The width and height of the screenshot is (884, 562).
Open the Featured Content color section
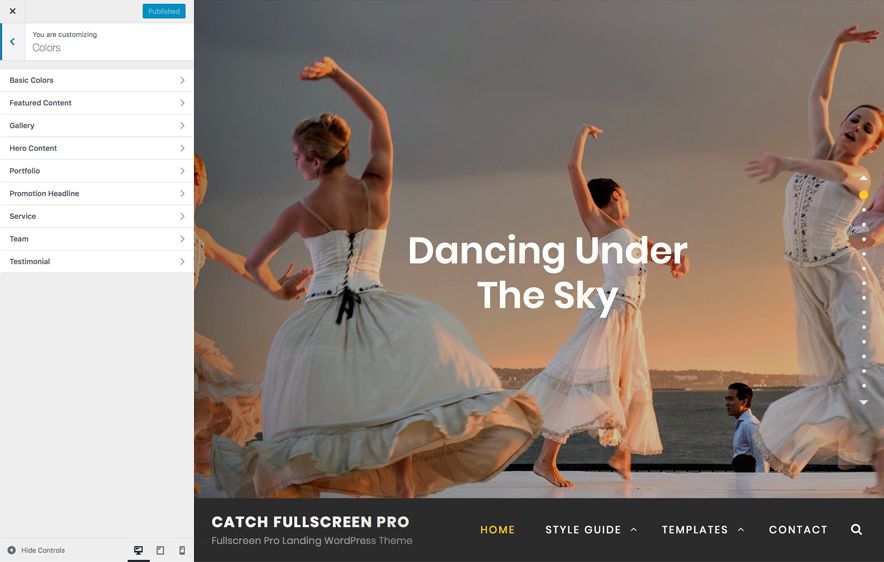[x=97, y=103]
